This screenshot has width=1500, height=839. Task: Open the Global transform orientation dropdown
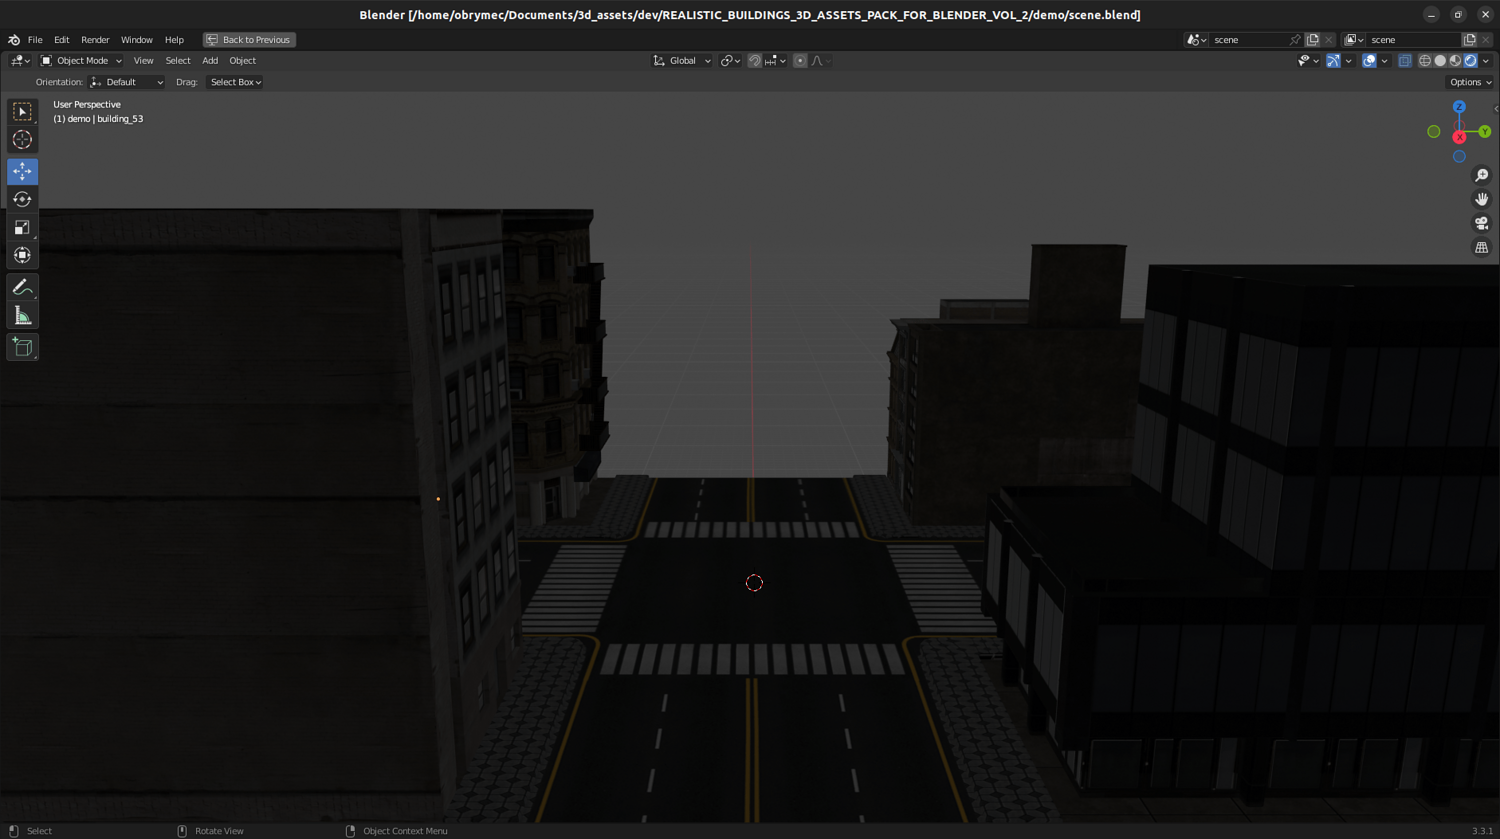pos(682,61)
